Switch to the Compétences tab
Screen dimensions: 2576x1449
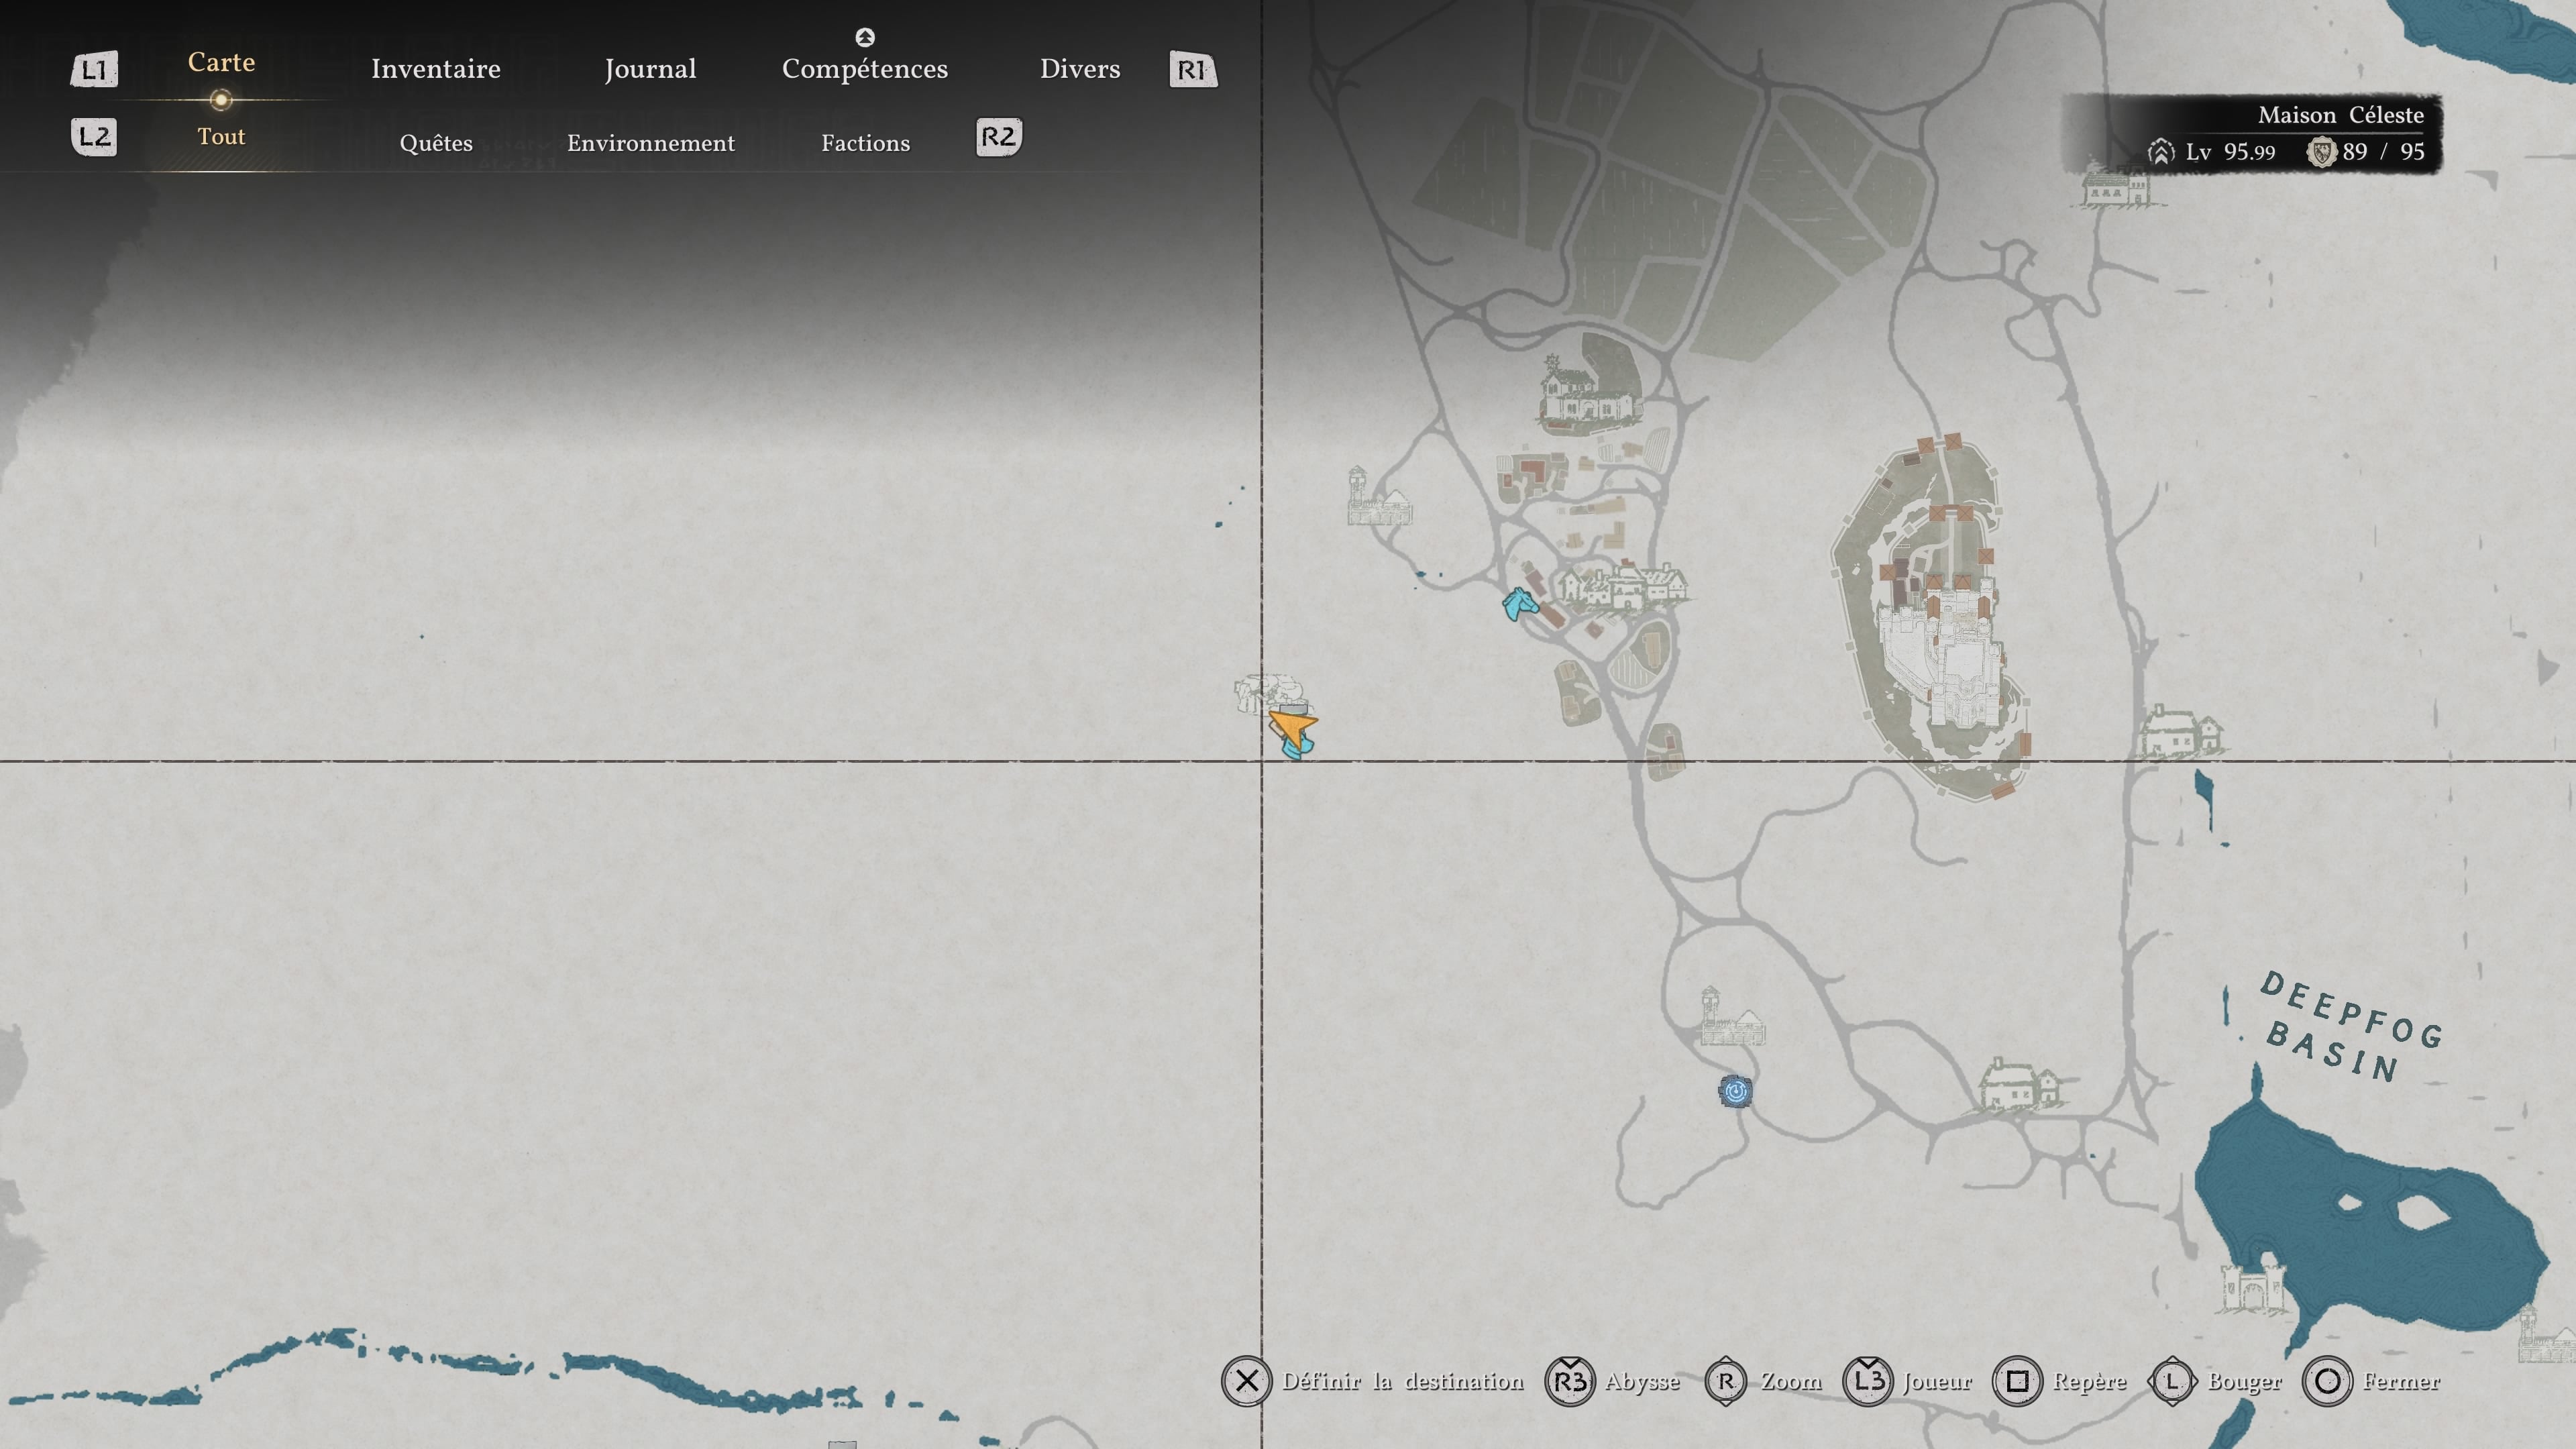coord(865,69)
